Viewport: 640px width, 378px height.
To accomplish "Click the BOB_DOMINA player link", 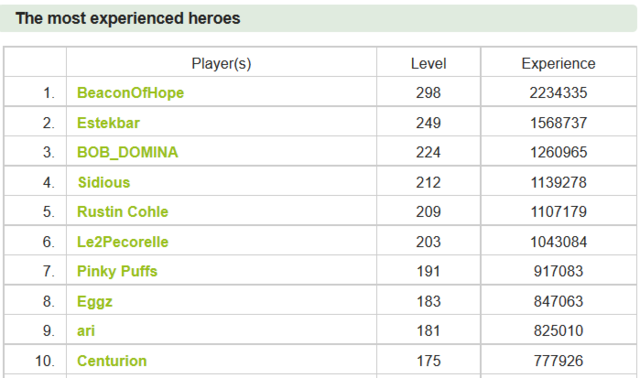I will [127, 153].
